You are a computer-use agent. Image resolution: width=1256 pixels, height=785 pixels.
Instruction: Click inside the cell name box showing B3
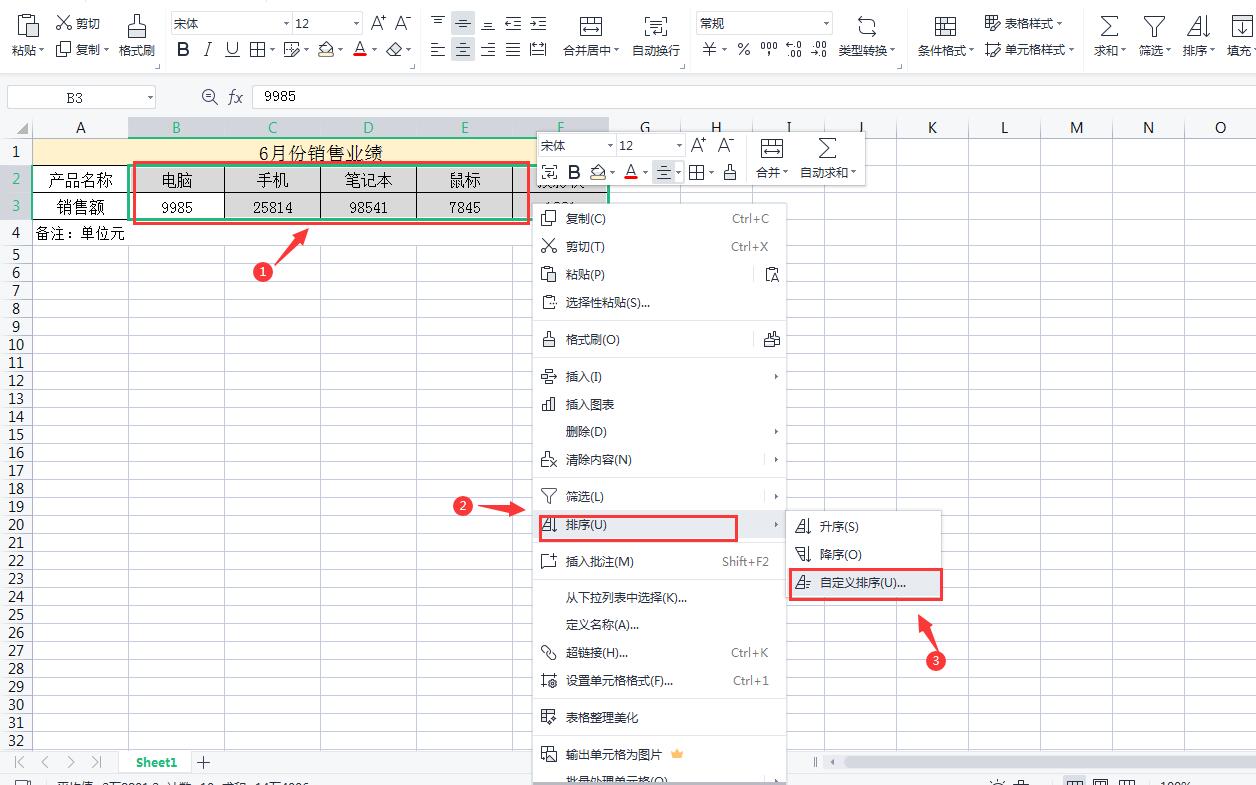(x=72, y=96)
